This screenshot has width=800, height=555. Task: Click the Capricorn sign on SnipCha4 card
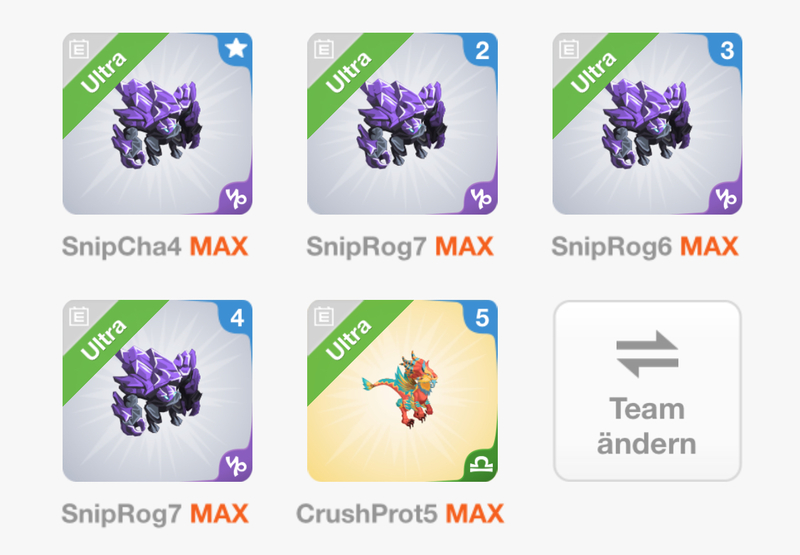tap(236, 198)
